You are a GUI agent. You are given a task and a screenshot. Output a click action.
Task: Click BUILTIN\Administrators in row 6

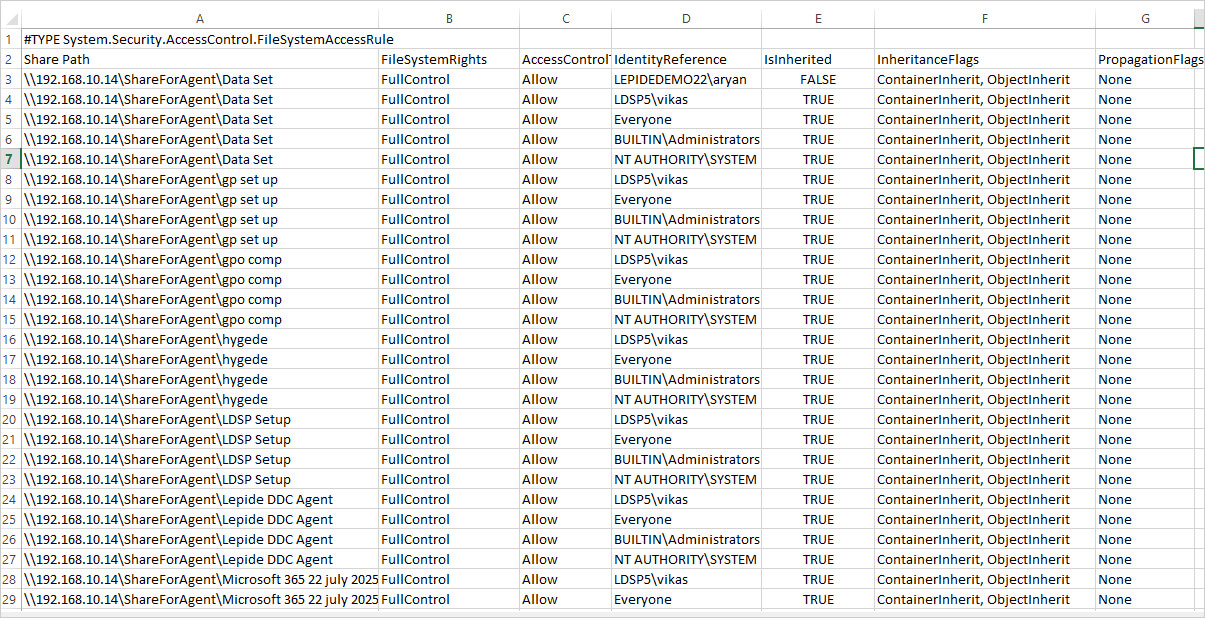pos(686,139)
